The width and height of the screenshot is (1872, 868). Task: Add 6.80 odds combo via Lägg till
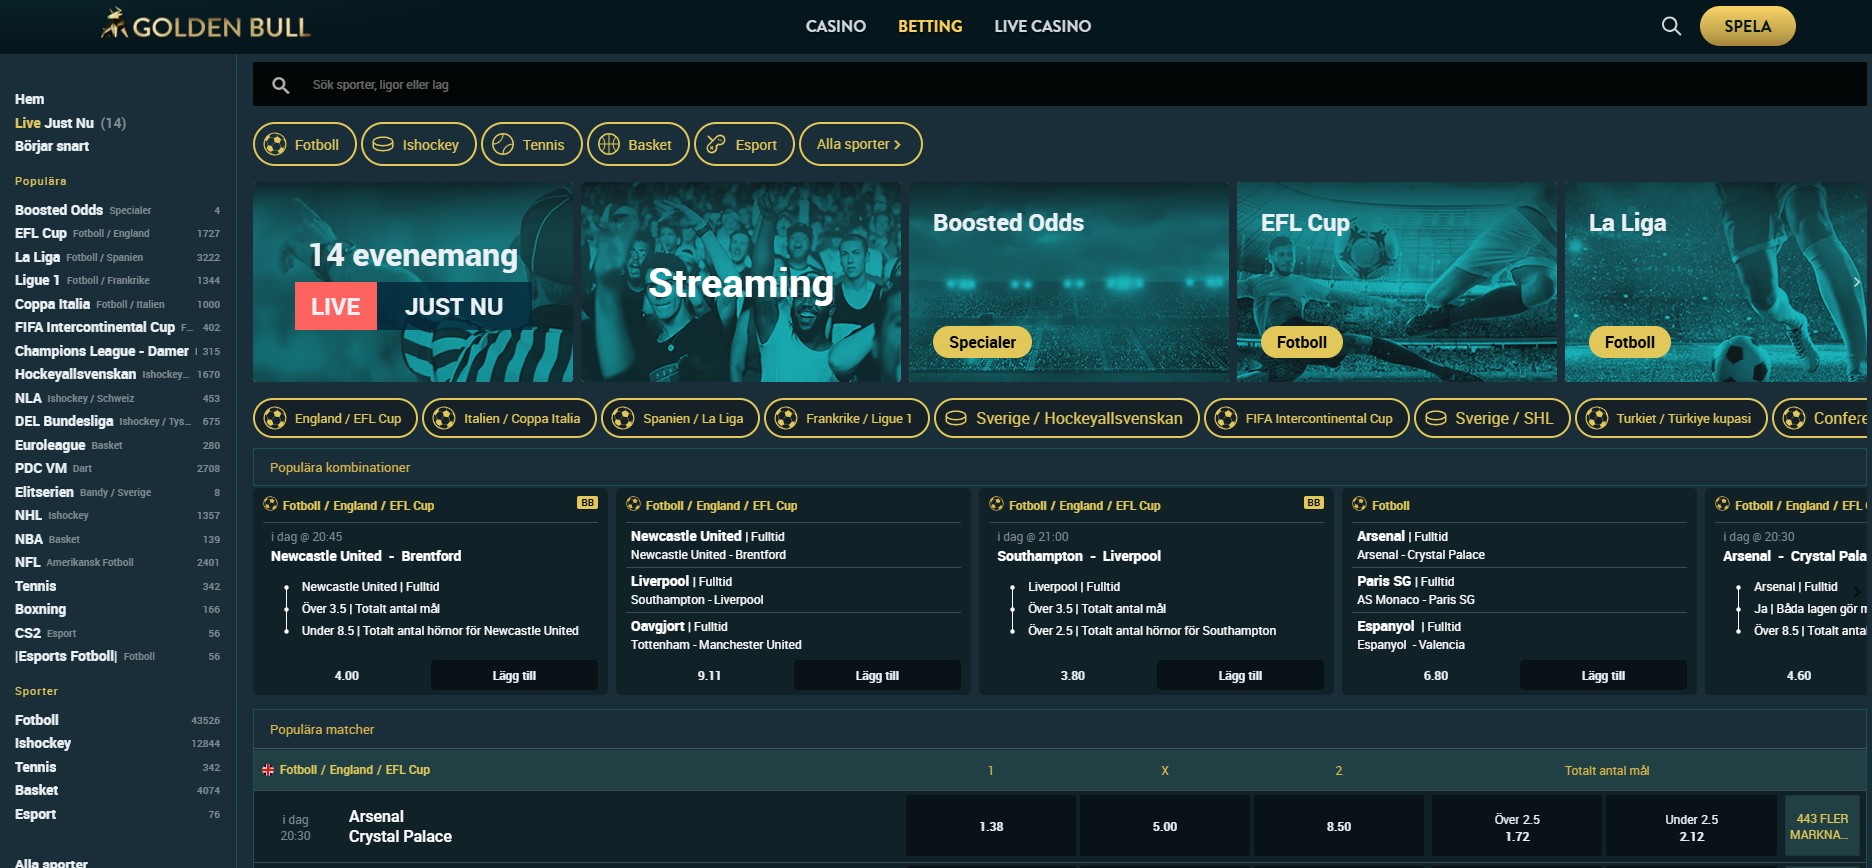(x=1603, y=676)
